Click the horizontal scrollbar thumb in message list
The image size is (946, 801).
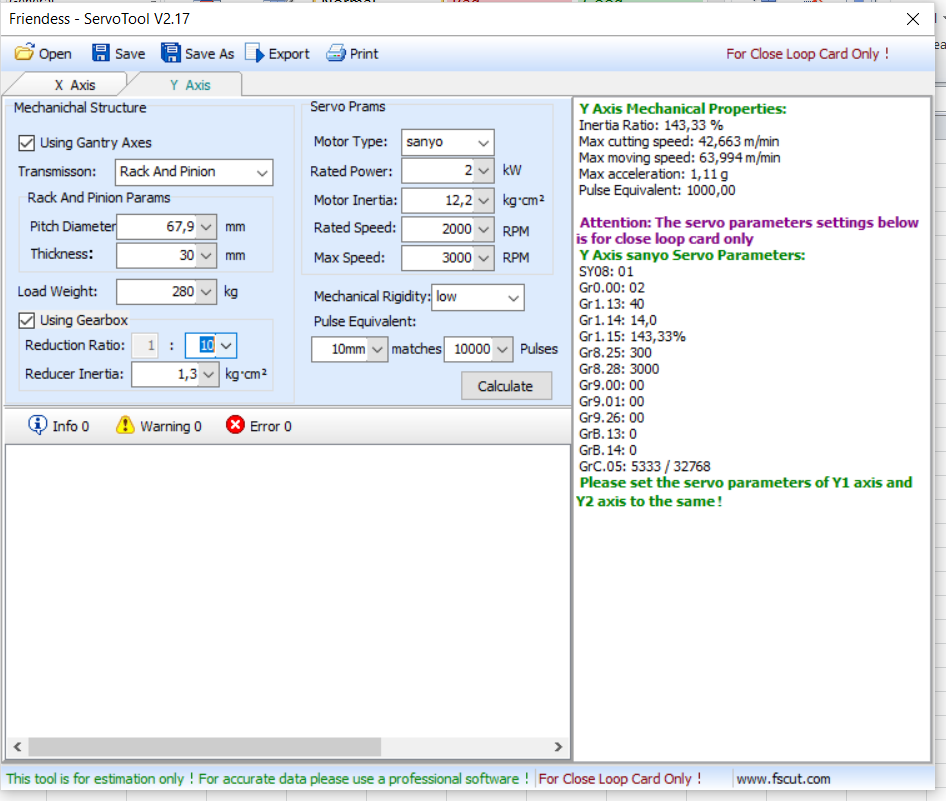(205, 747)
